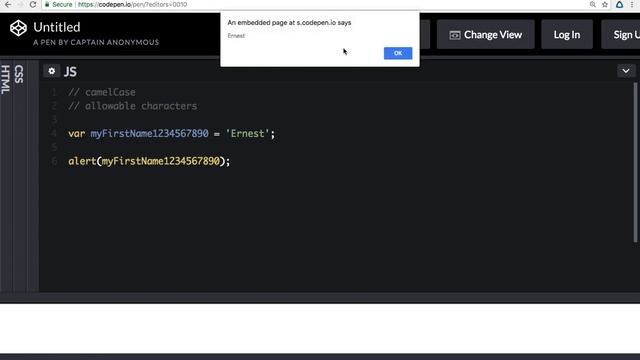The width and height of the screenshot is (640, 360).
Task: Click the 'Ernest' string literal in code
Action: click(247, 134)
